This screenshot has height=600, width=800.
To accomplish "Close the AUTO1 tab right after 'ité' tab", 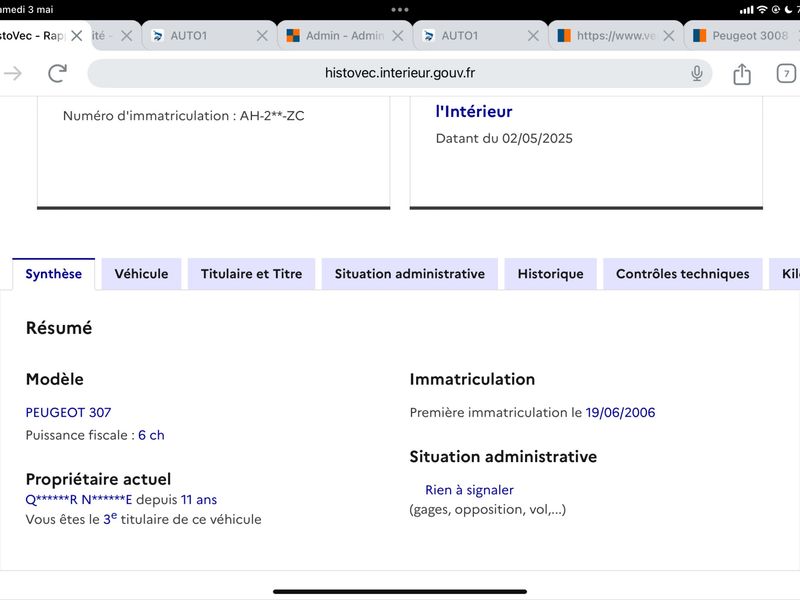I will (x=262, y=36).
